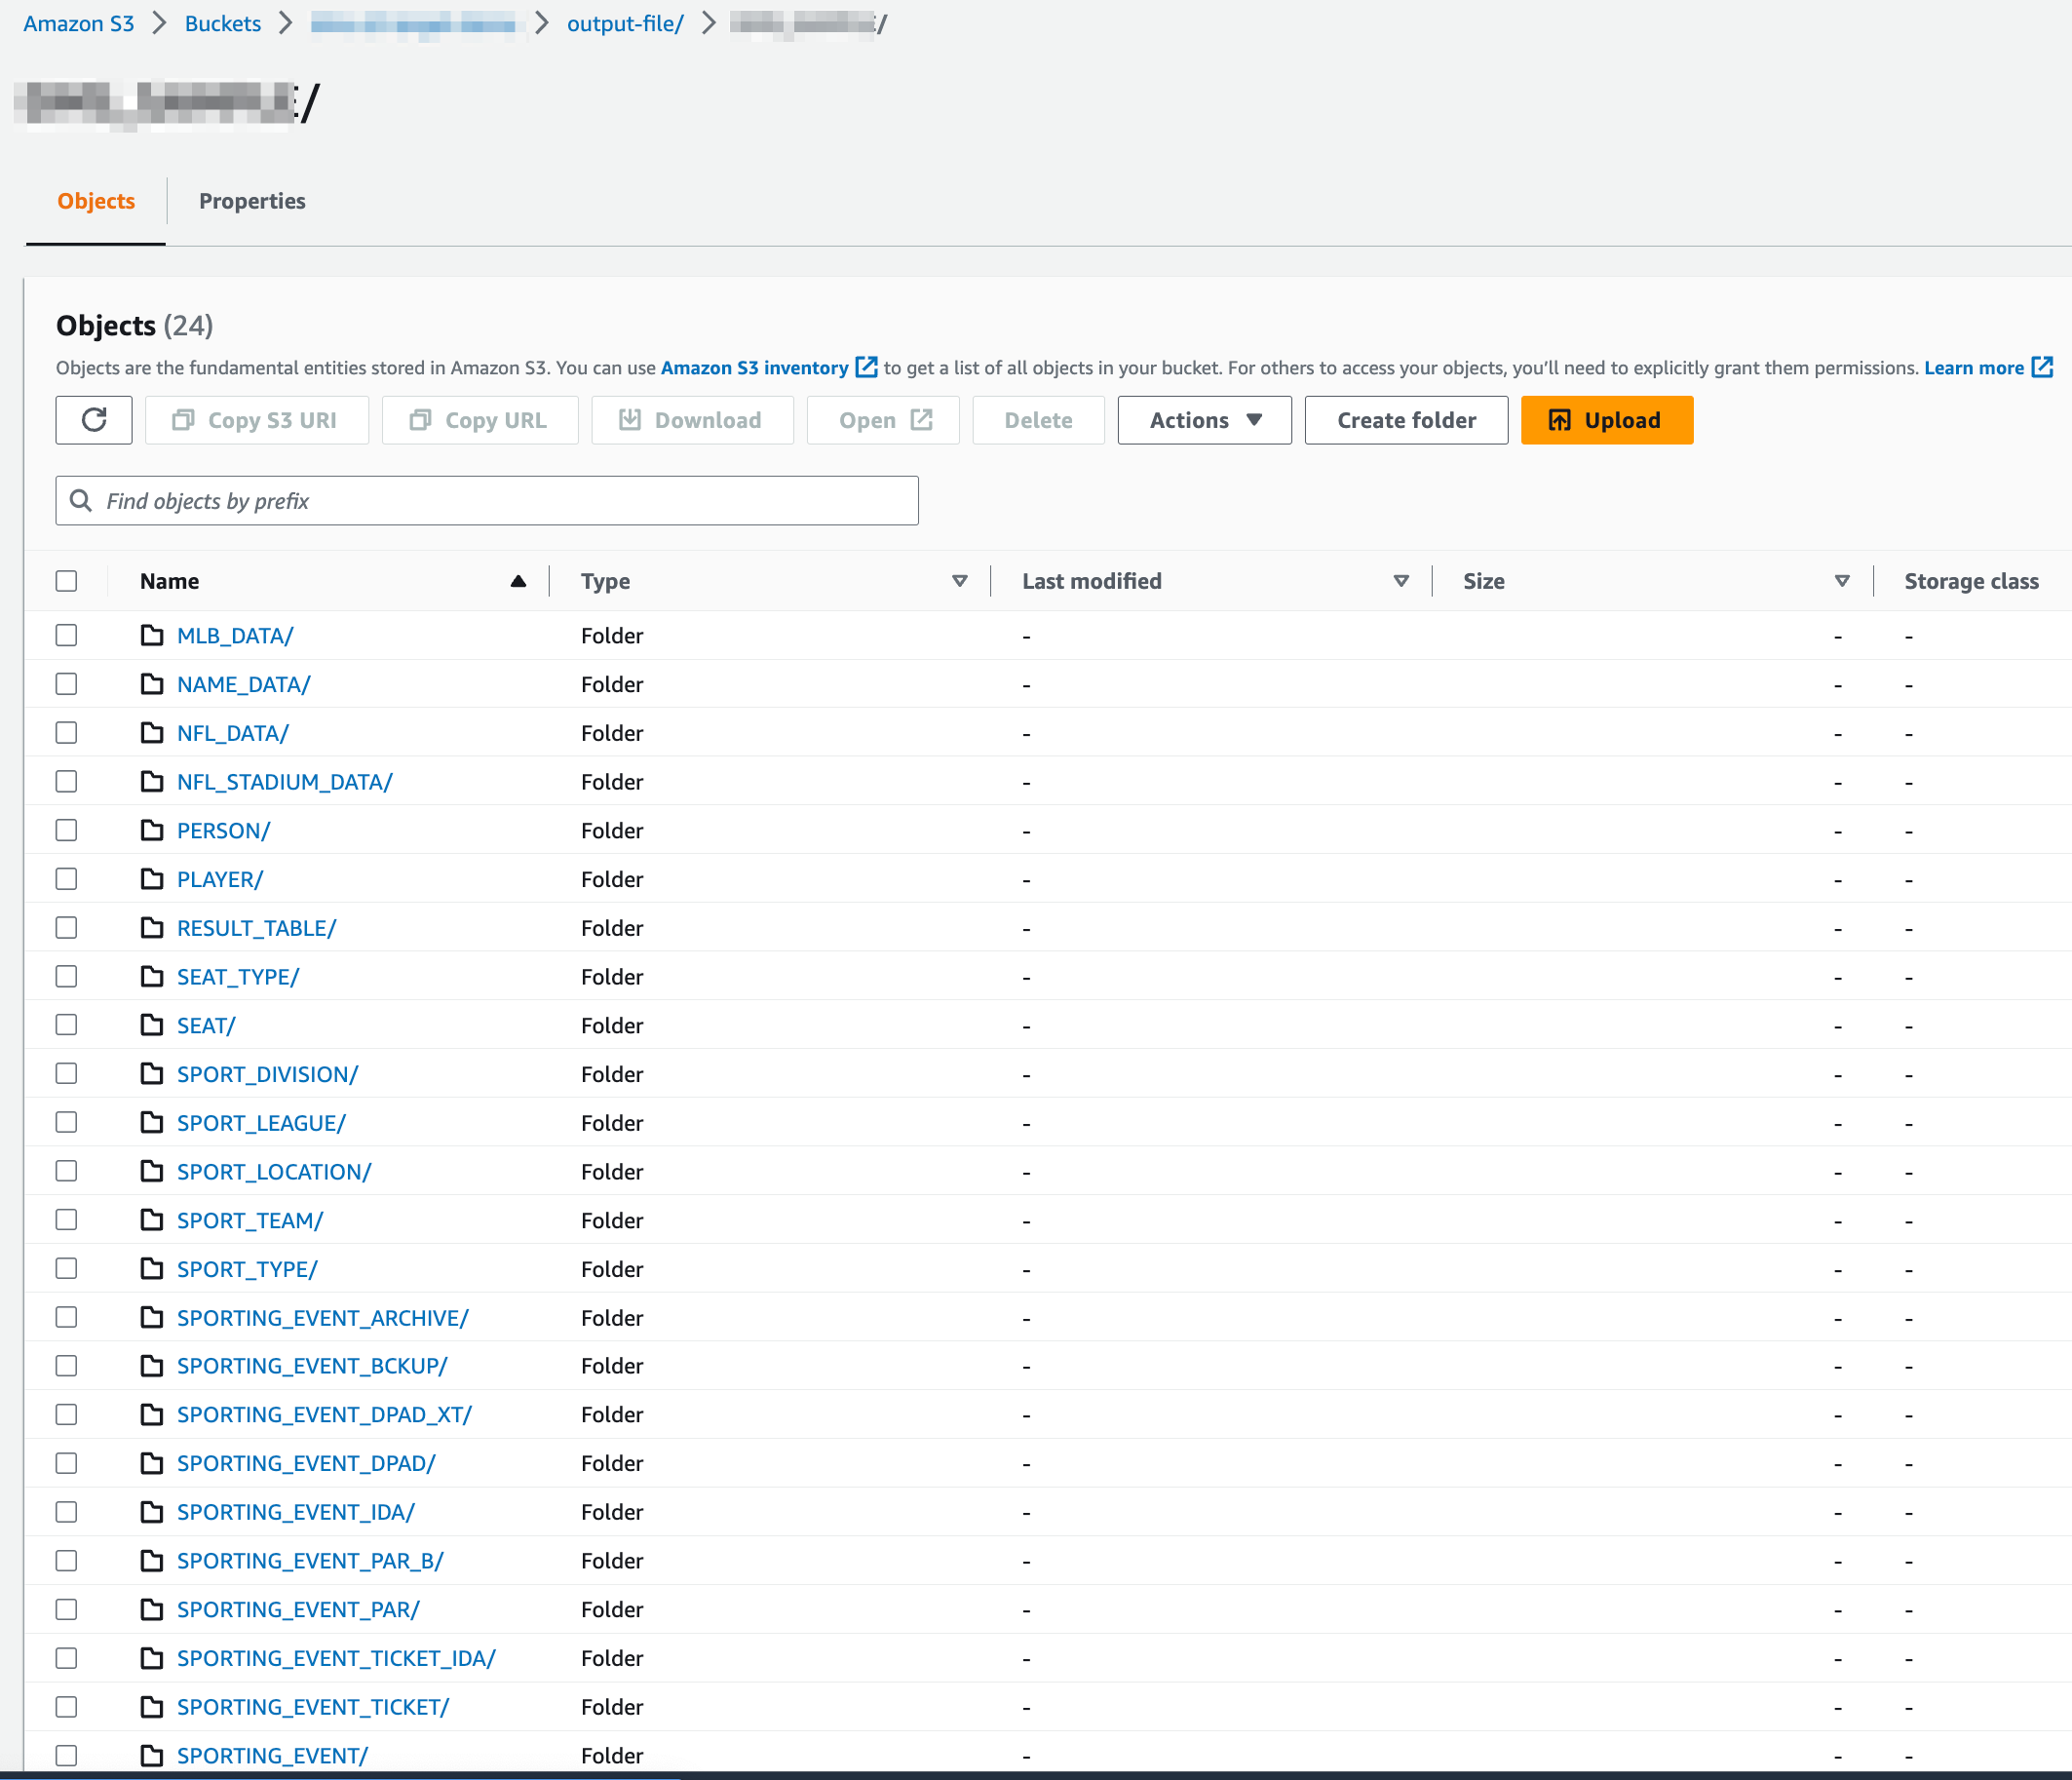
Task: Click the search magnifier icon in prefix field
Action: click(81, 500)
